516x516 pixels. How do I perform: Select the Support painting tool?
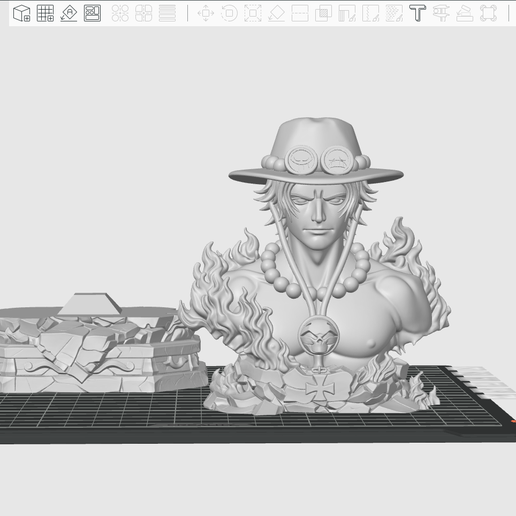[347, 13]
